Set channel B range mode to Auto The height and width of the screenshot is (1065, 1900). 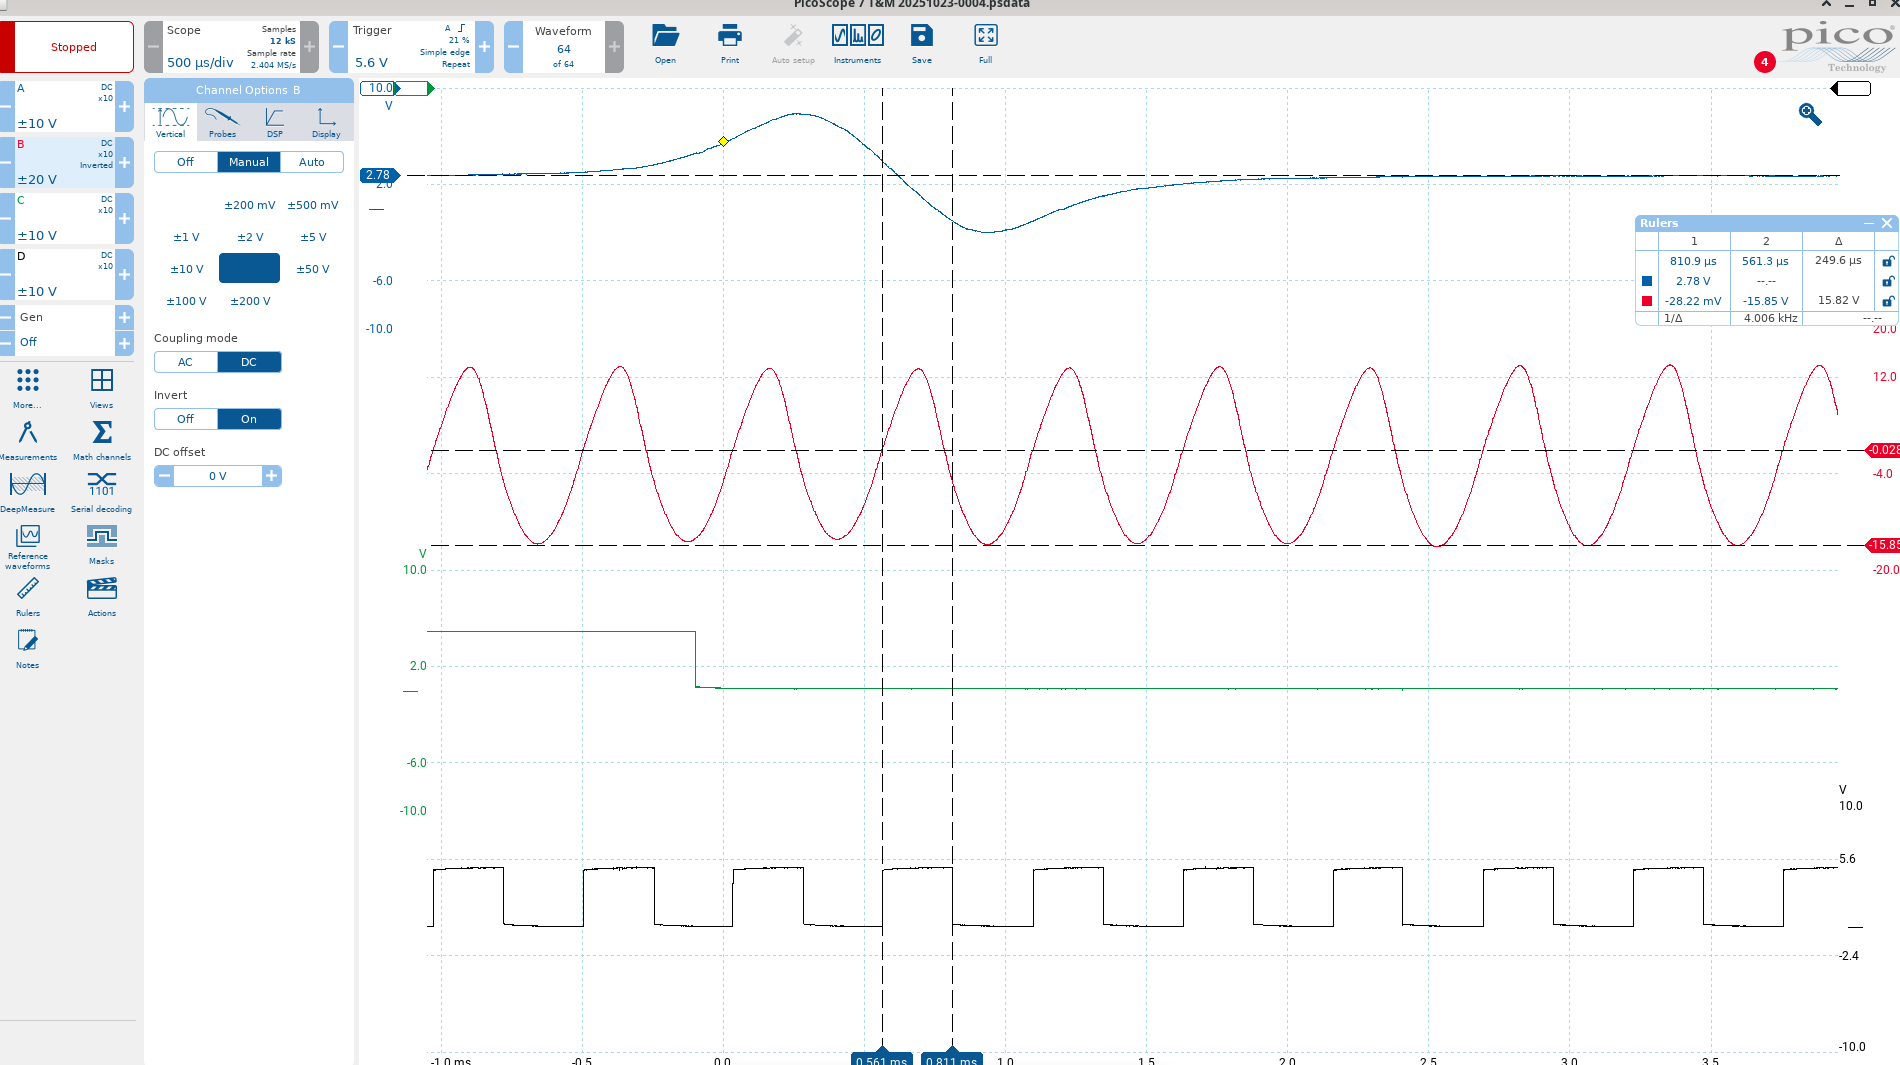pyautogui.click(x=312, y=162)
